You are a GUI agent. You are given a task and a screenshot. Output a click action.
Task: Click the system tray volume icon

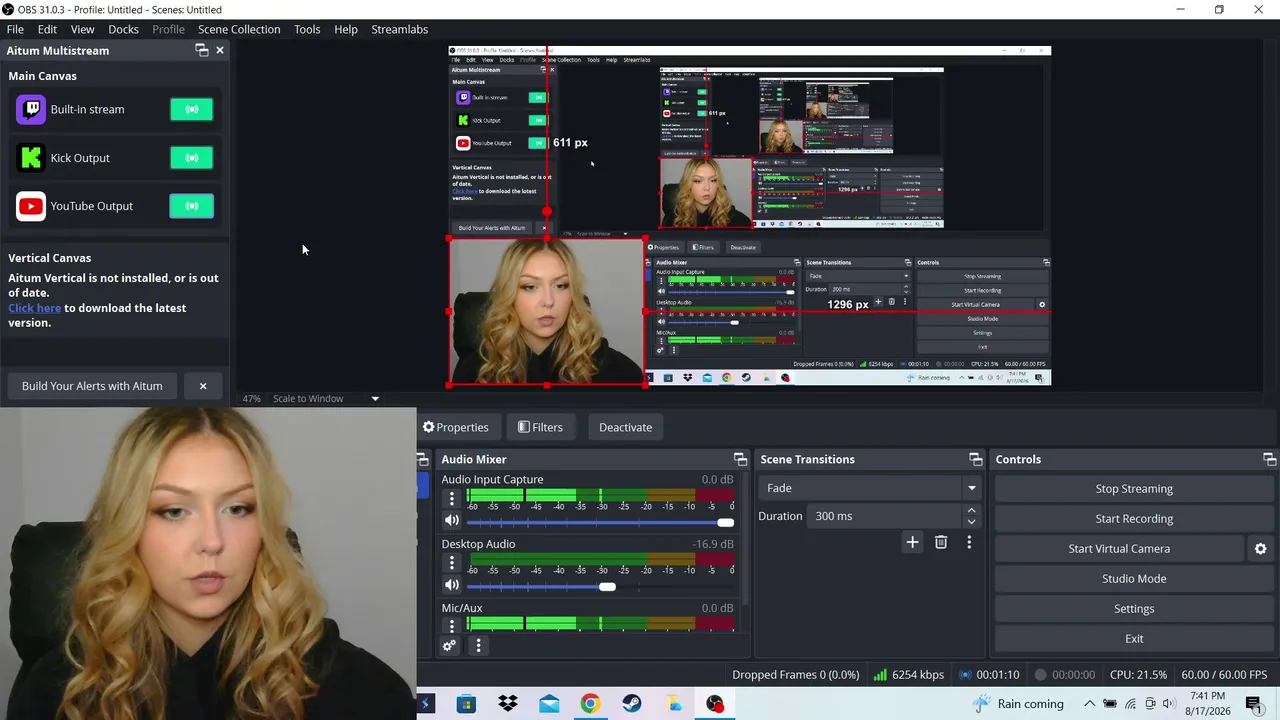coord(1169,704)
